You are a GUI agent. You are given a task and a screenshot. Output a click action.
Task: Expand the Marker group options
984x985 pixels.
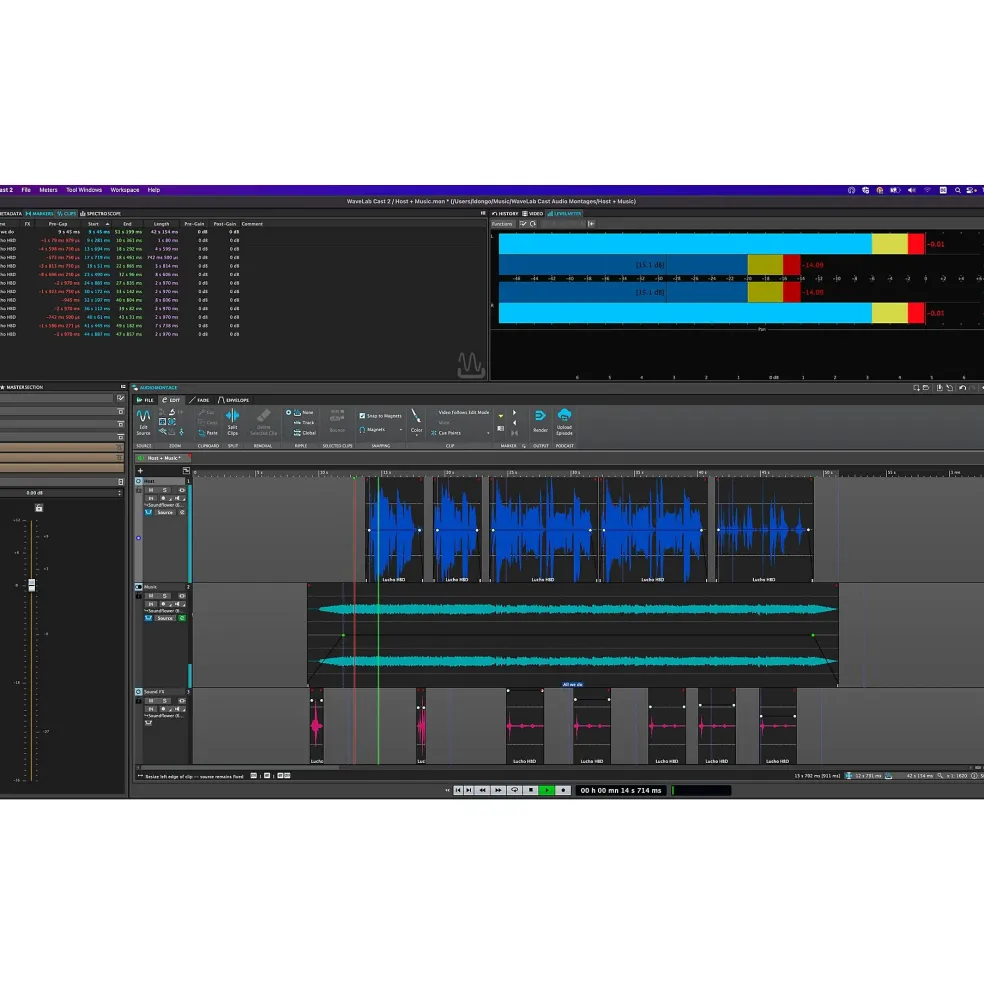(523, 446)
